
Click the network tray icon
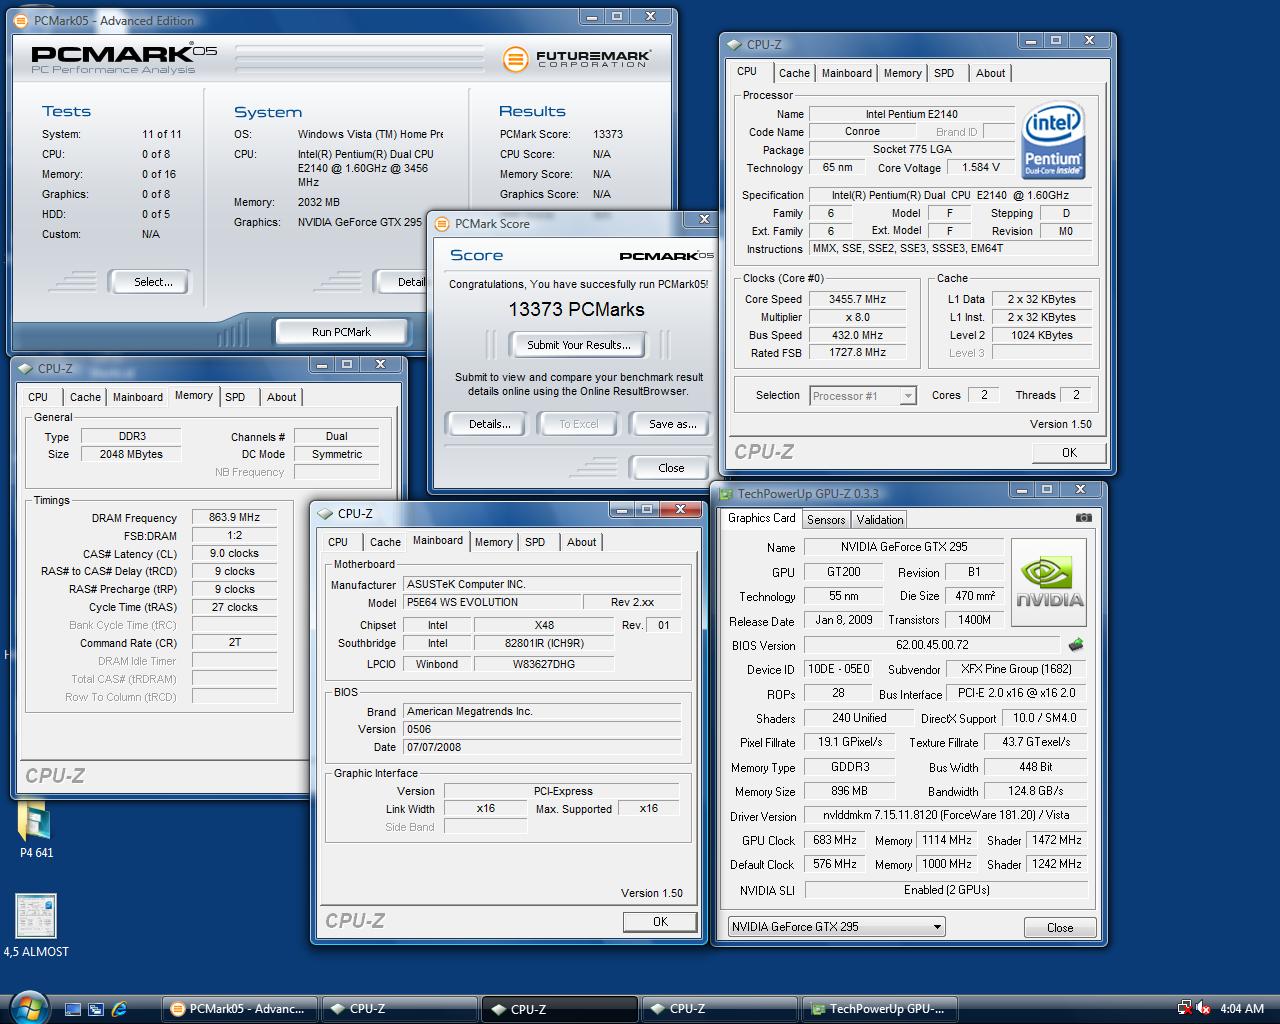pyautogui.click(x=1185, y=1008)
